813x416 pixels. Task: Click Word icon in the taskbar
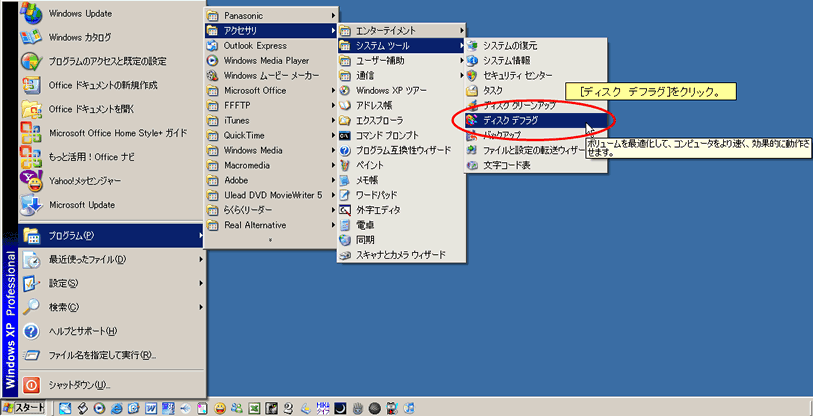click(151, 408)
